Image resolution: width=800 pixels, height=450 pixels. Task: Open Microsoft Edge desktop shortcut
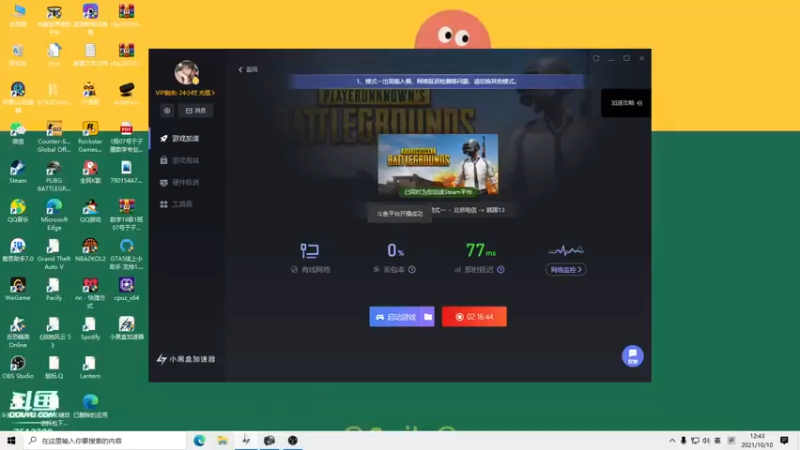[x=54, y=215]
